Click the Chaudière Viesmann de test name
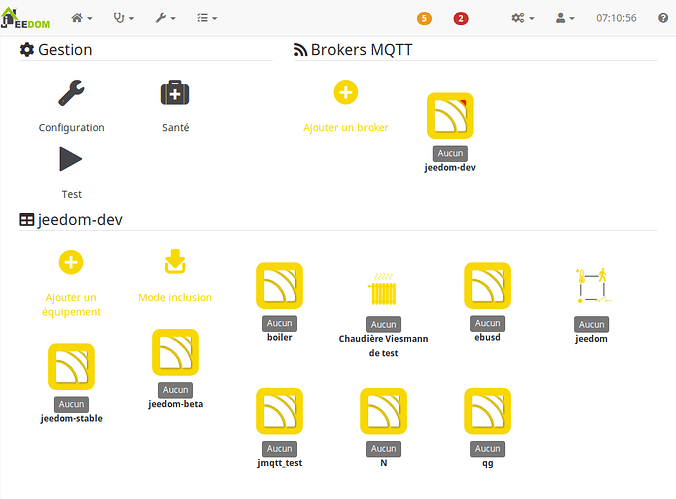Screen dimensions: 676x499 [x=383, y=346]
